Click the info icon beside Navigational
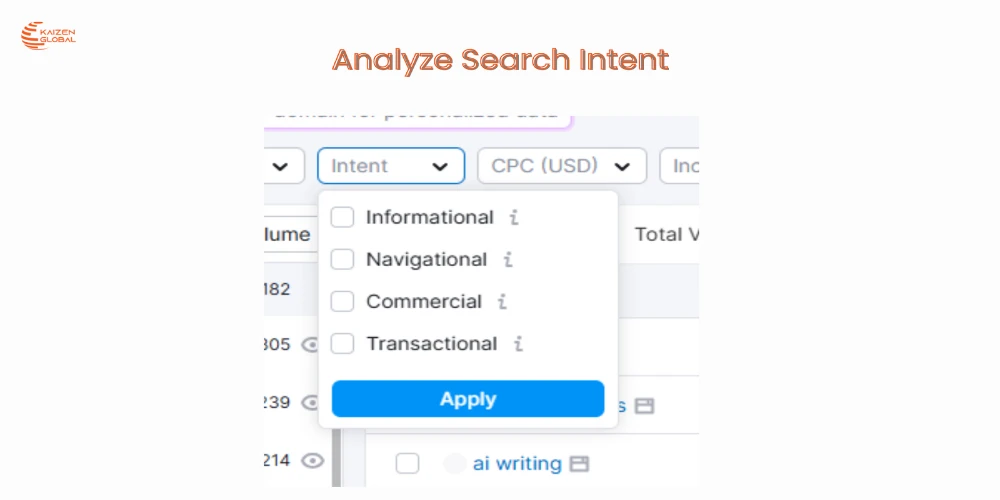 [508, 260]
